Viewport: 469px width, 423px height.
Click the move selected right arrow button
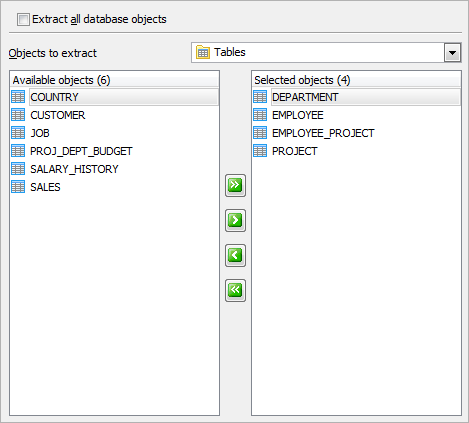[235, 220]
